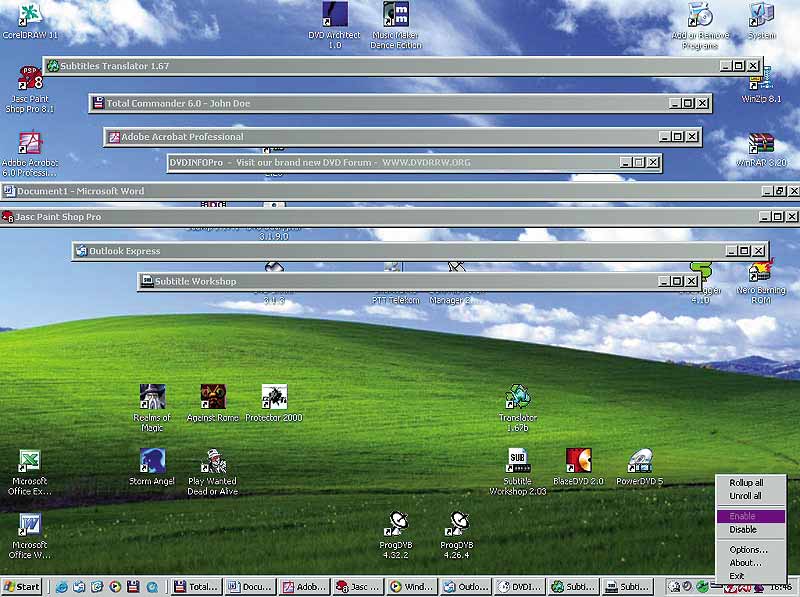Click the ProgDVB 4.32.2 desktop icon
Image resolution: width=800 pixels, height=597 pixels.
pyautogui.click(x=396, y=536)
